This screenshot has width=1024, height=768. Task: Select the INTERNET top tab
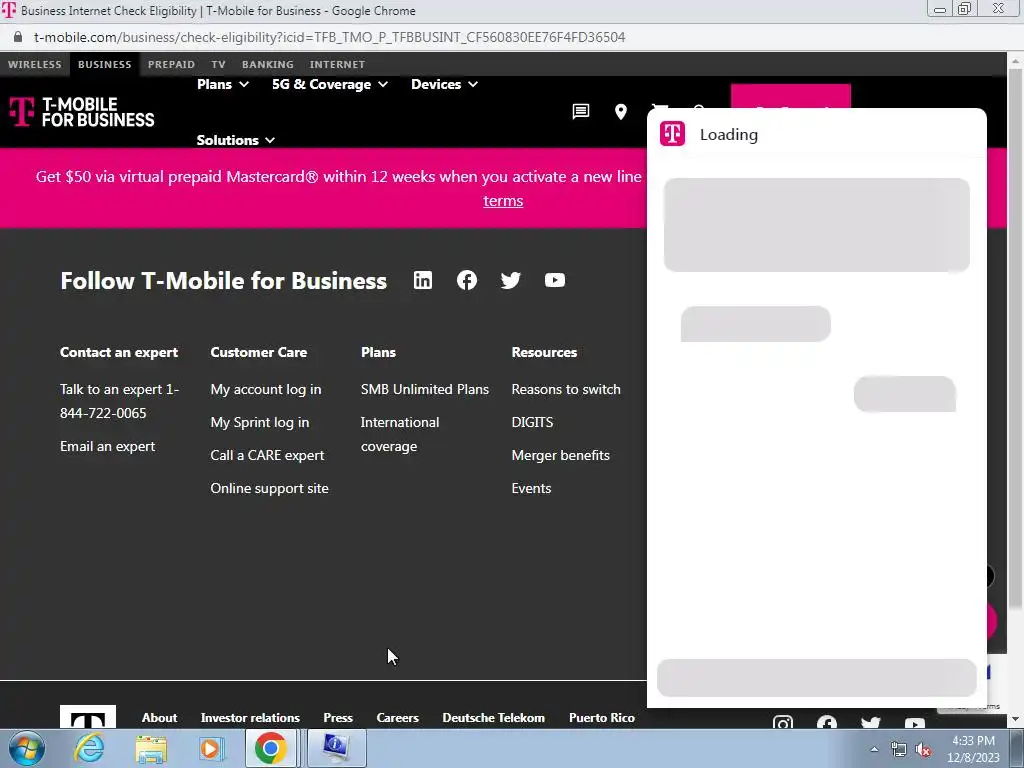[338, 64]
